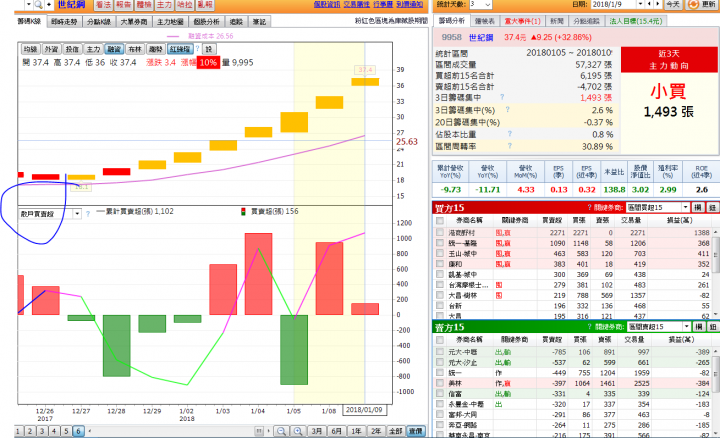The width and height of the screenshot is (720, 438).
Task: Check the select-all checkbox in 買方15 header
Action: 440,220
